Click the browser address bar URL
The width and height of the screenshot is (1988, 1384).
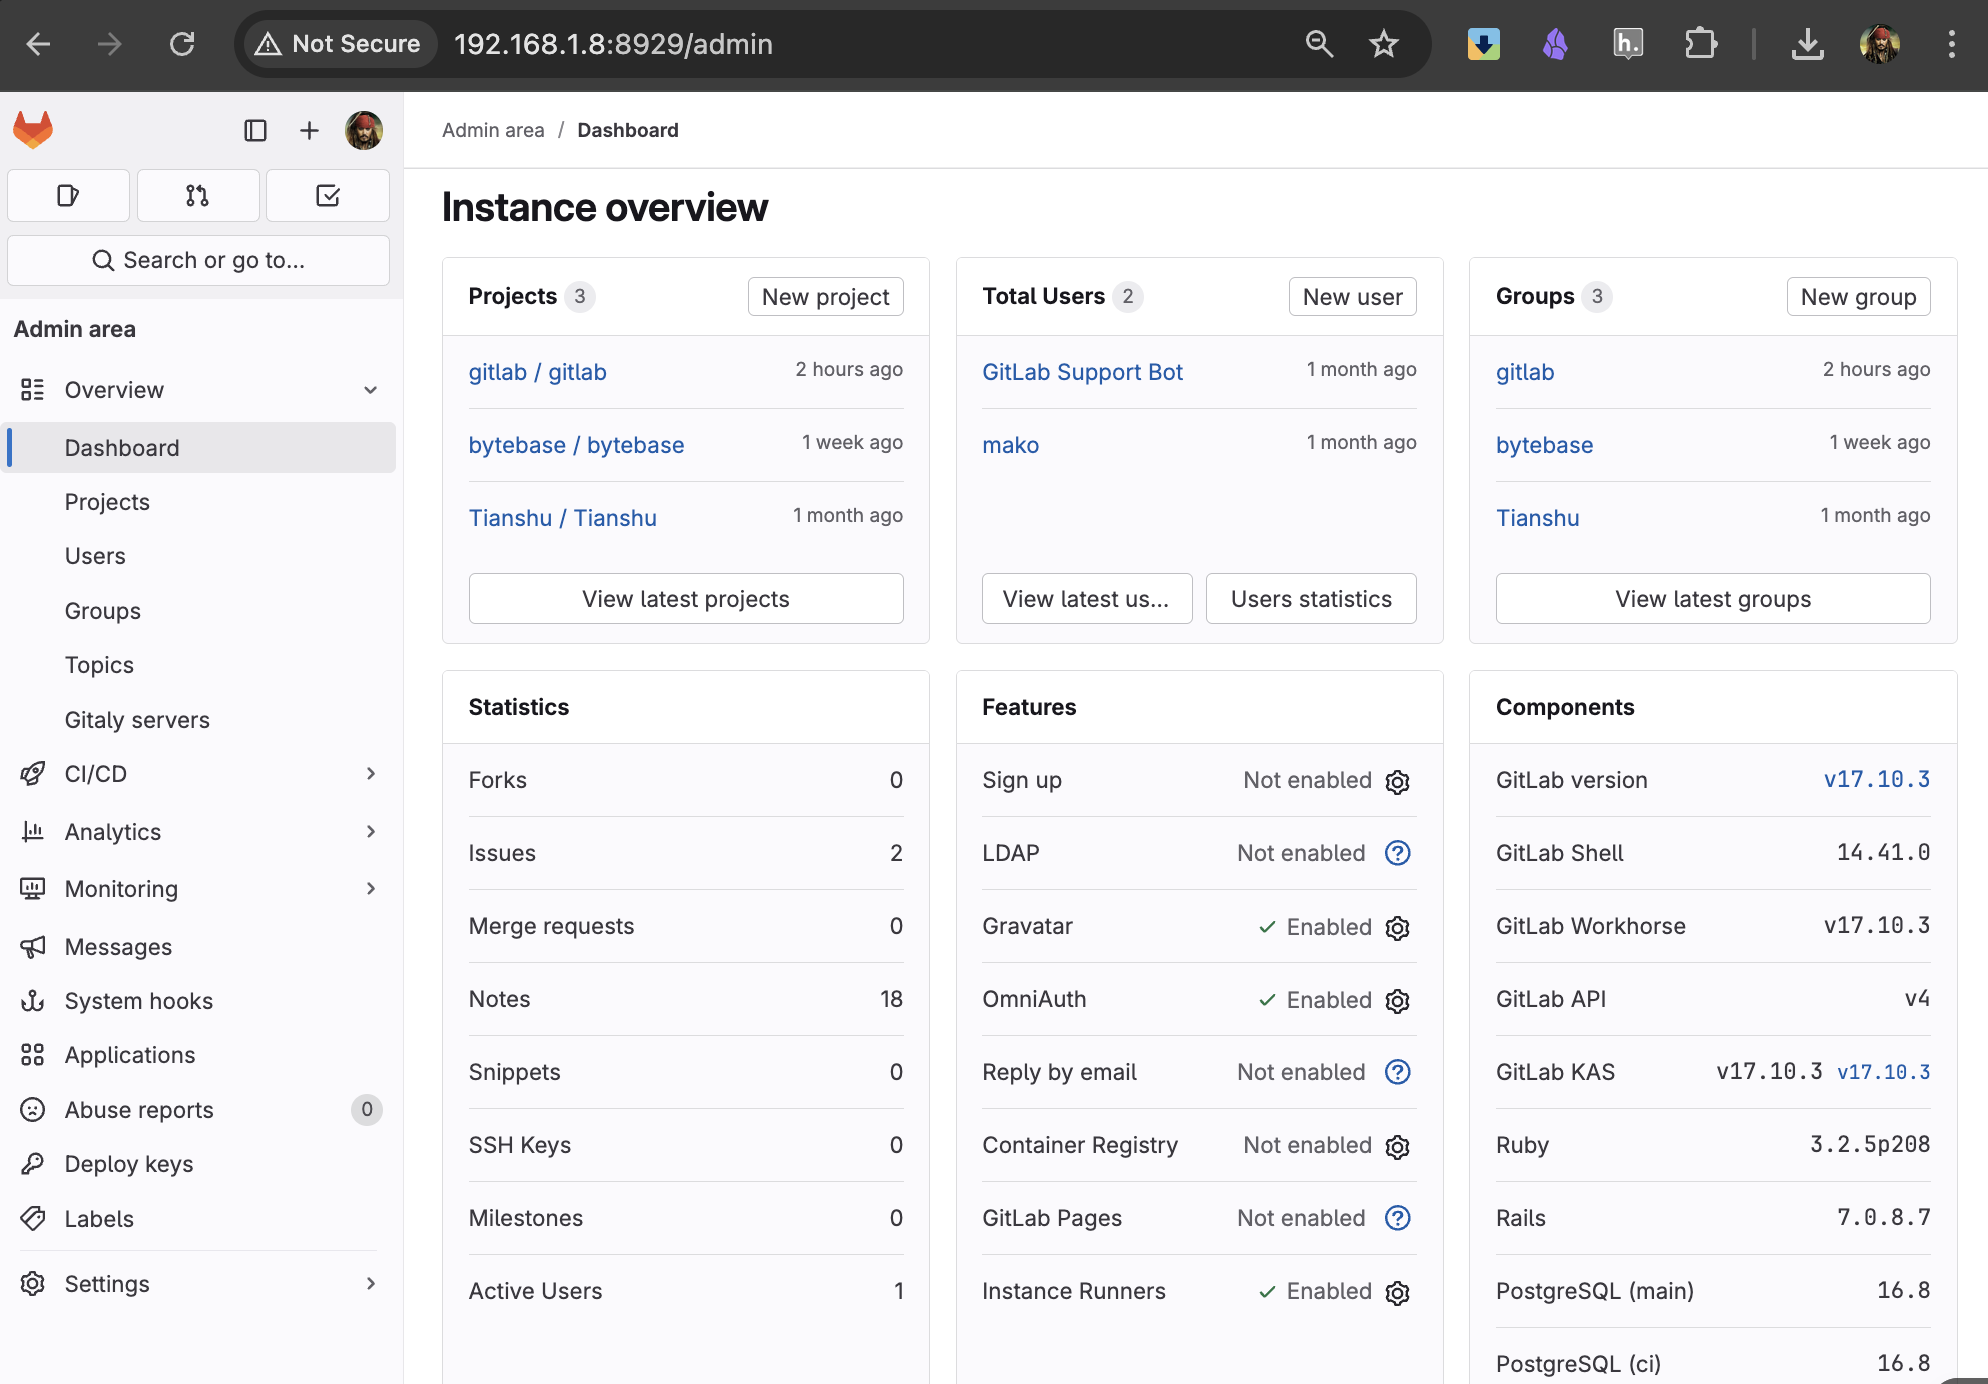(613, 44)
